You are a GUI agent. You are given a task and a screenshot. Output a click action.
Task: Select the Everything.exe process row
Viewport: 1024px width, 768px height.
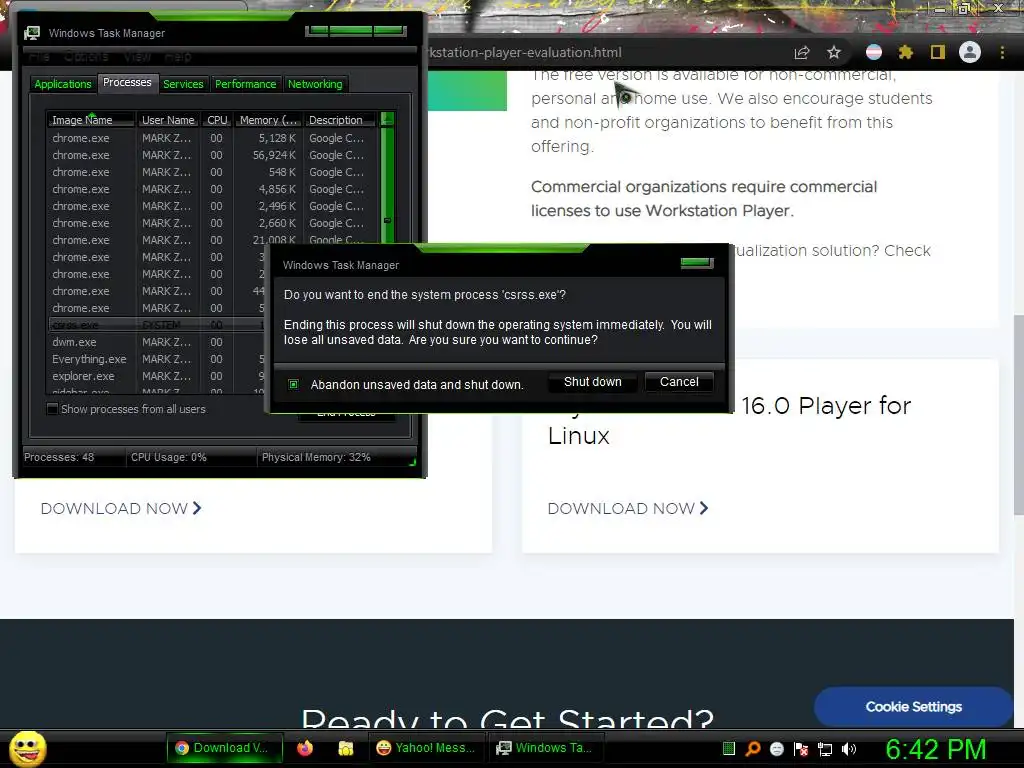[157, 359]
